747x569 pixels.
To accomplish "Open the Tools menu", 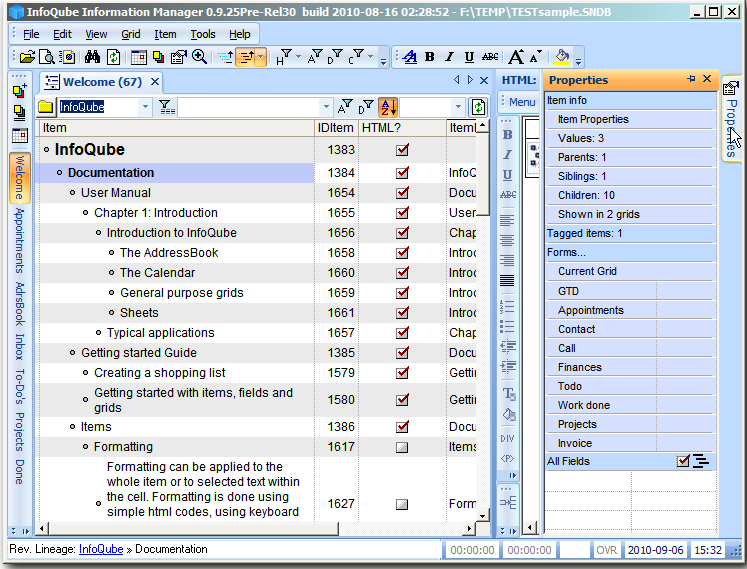I will [x=203, y=34].
